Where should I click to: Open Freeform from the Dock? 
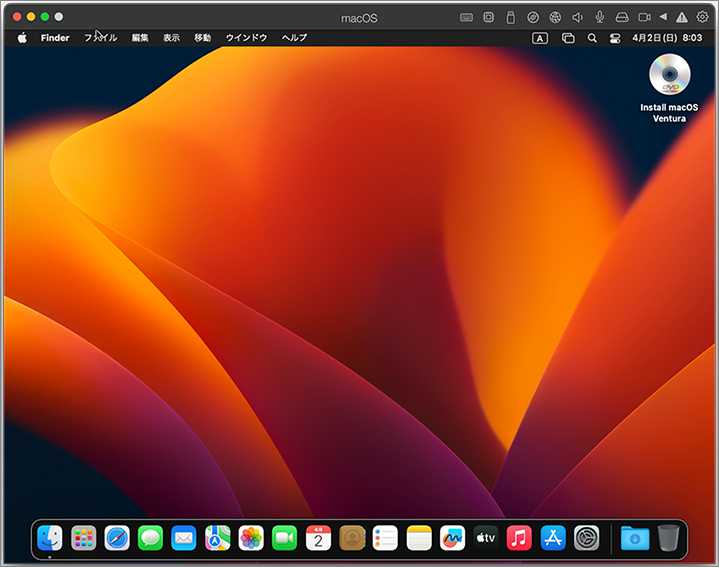(452, 538)
